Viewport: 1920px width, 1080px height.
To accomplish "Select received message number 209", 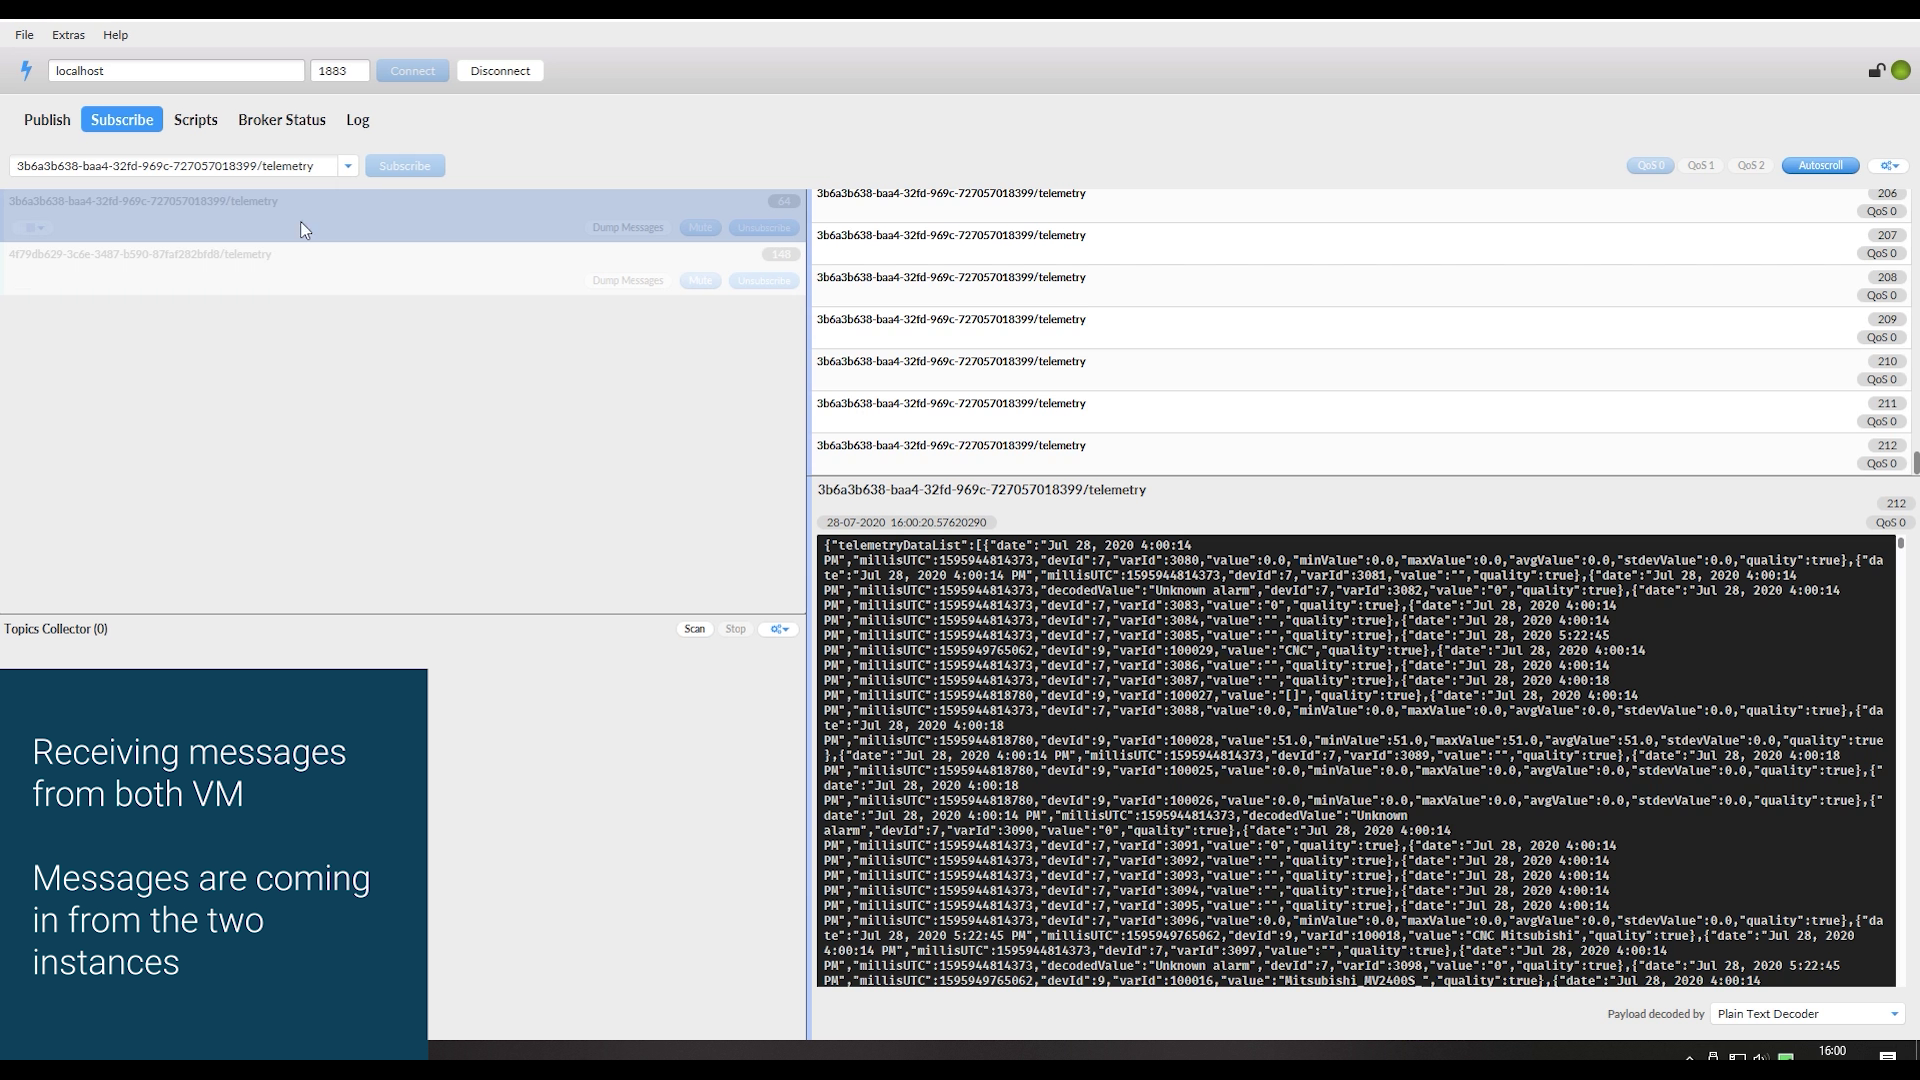I will 1360,328.
